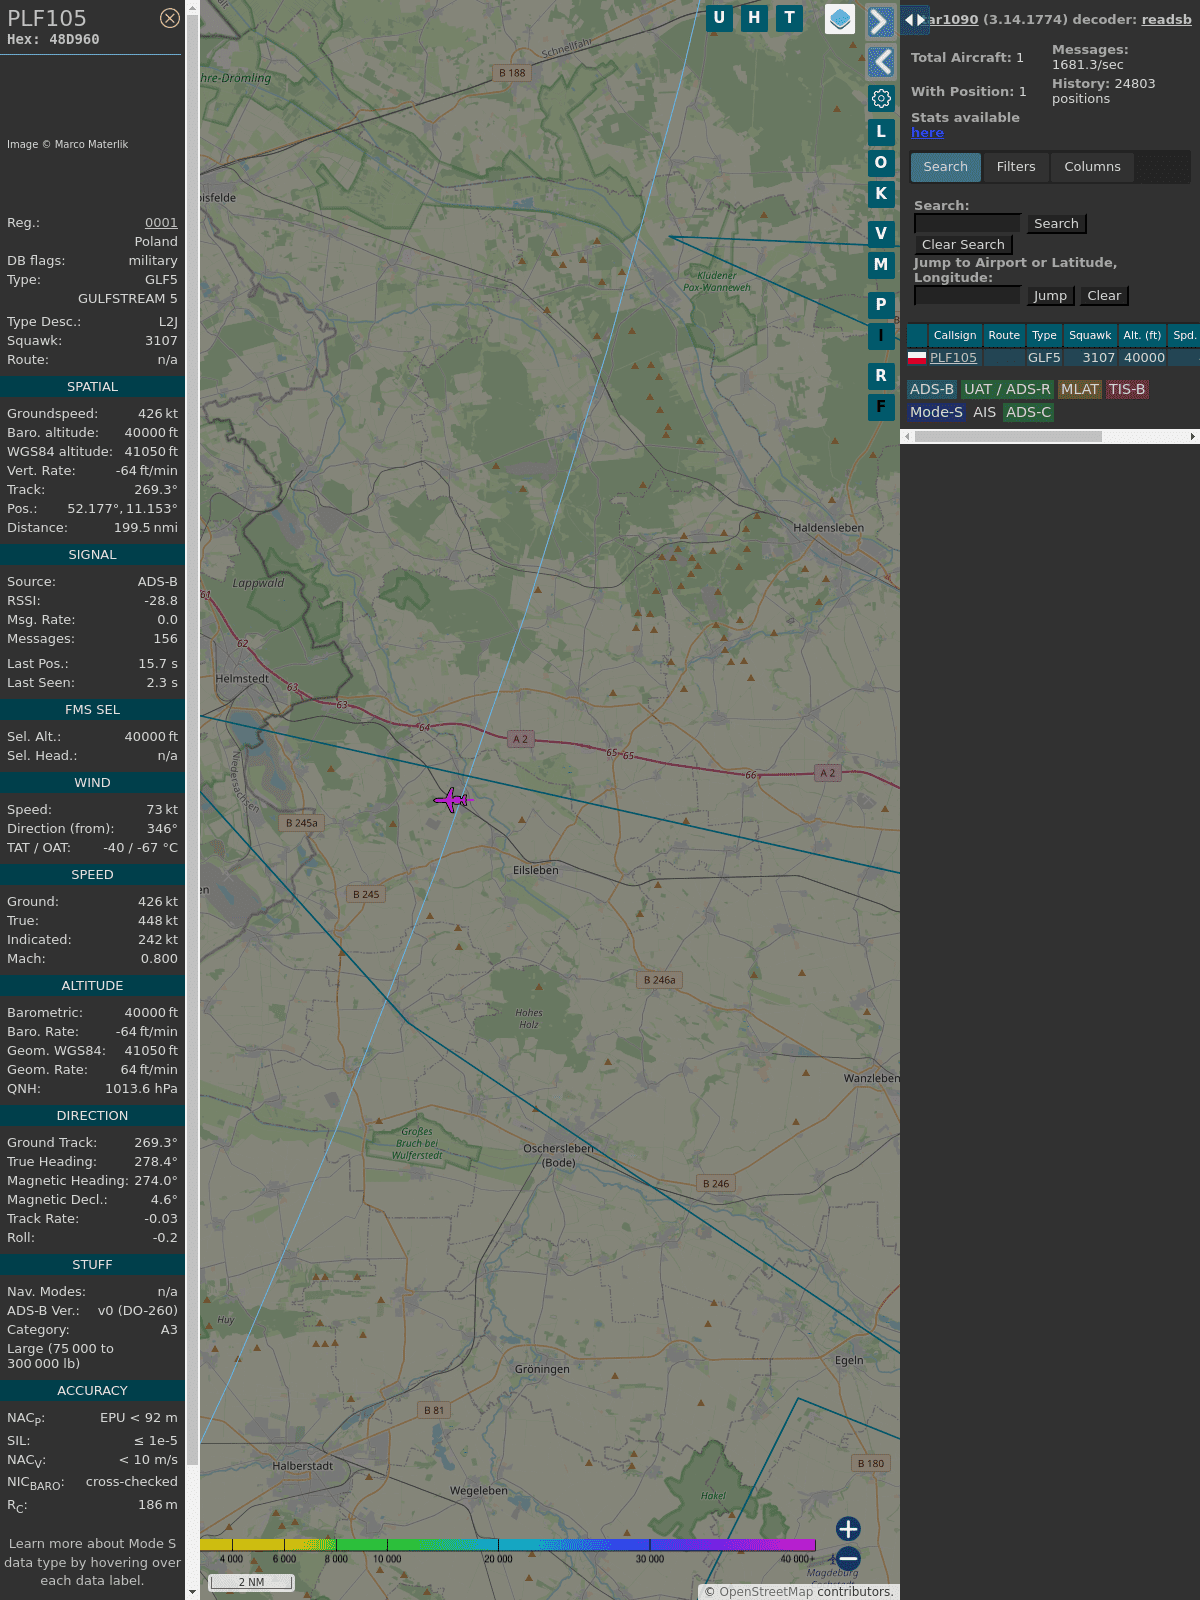Viewport: 1200px width, 1600px height.
Task: Toggle the M map button
Action: 881,265
